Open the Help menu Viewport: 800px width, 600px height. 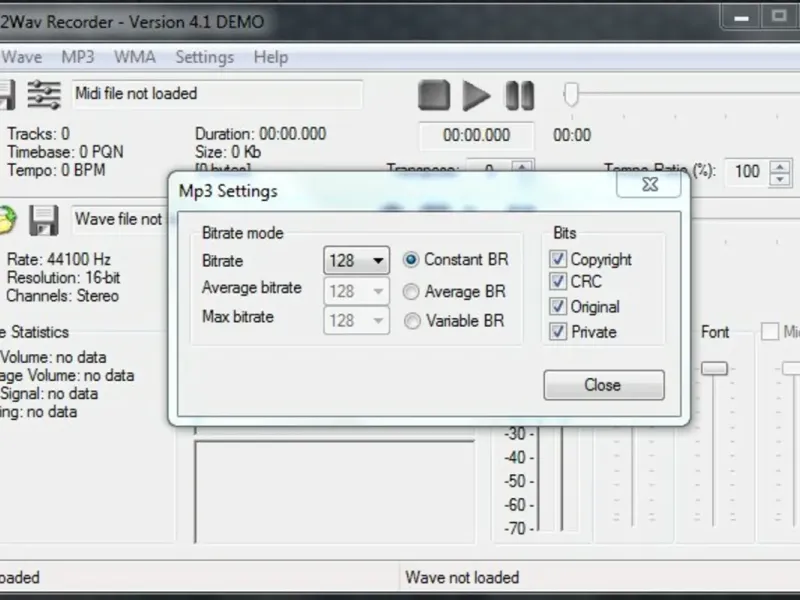coord(271,57)
